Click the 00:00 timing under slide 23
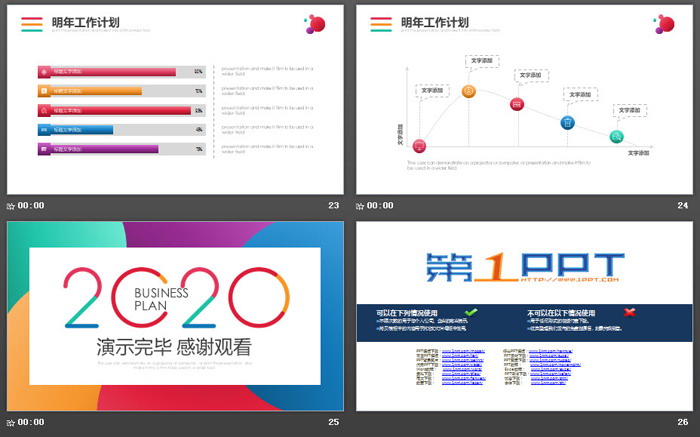700x437 pixels. [31, 205]
